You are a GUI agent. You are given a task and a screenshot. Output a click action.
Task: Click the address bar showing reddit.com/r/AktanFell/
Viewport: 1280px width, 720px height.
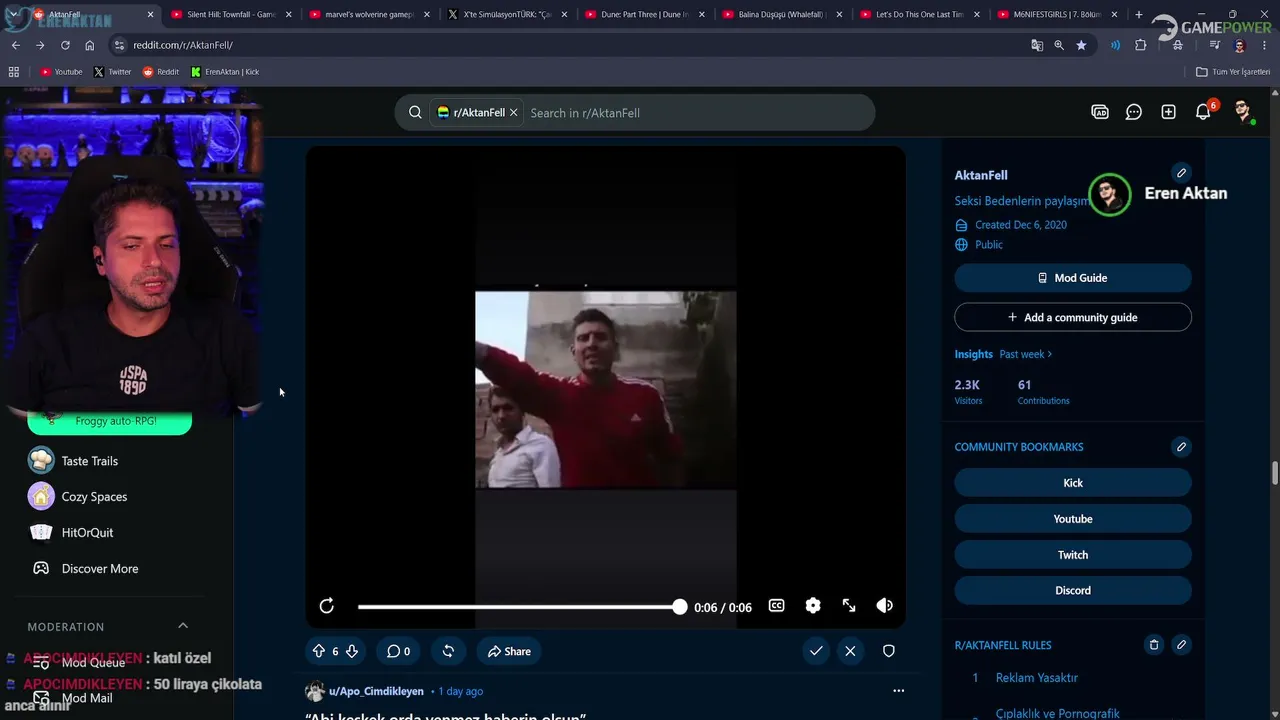coord(570,45)
